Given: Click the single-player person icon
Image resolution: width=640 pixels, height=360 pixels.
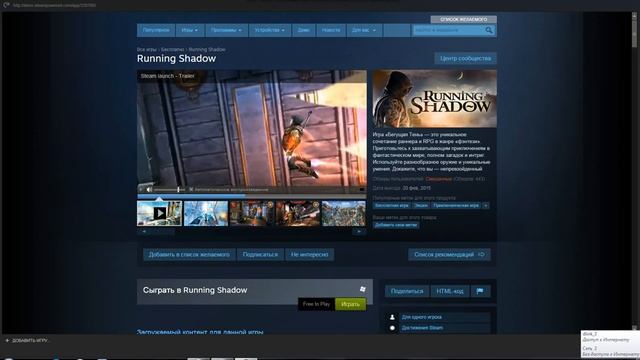Looking at the screenshot, I should [392, 317].
